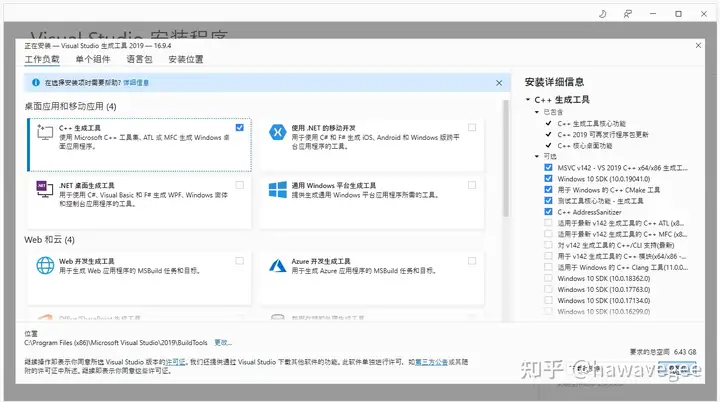
Task: Click the info icon in the help banner
Action: coord(35,83)
